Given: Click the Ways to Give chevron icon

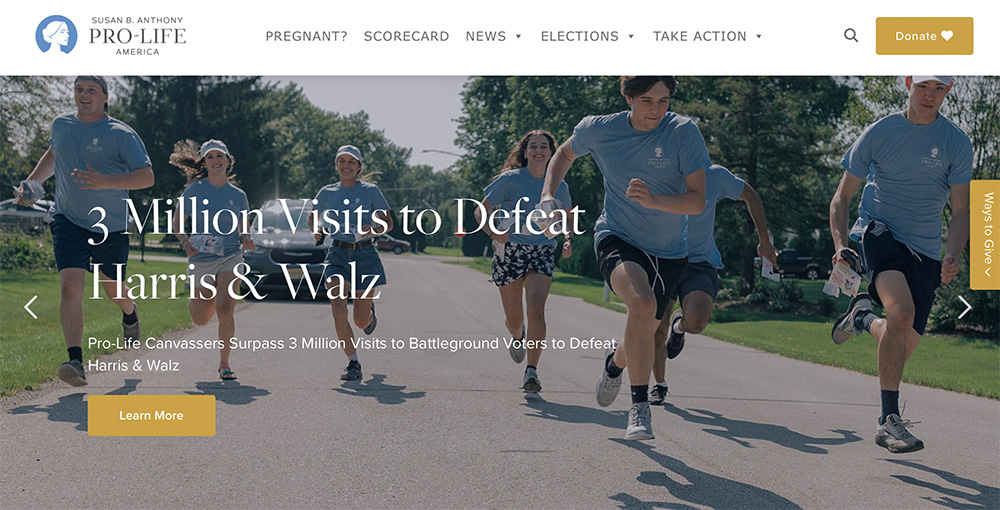Looking at the screenshot, I should point(987,272).
